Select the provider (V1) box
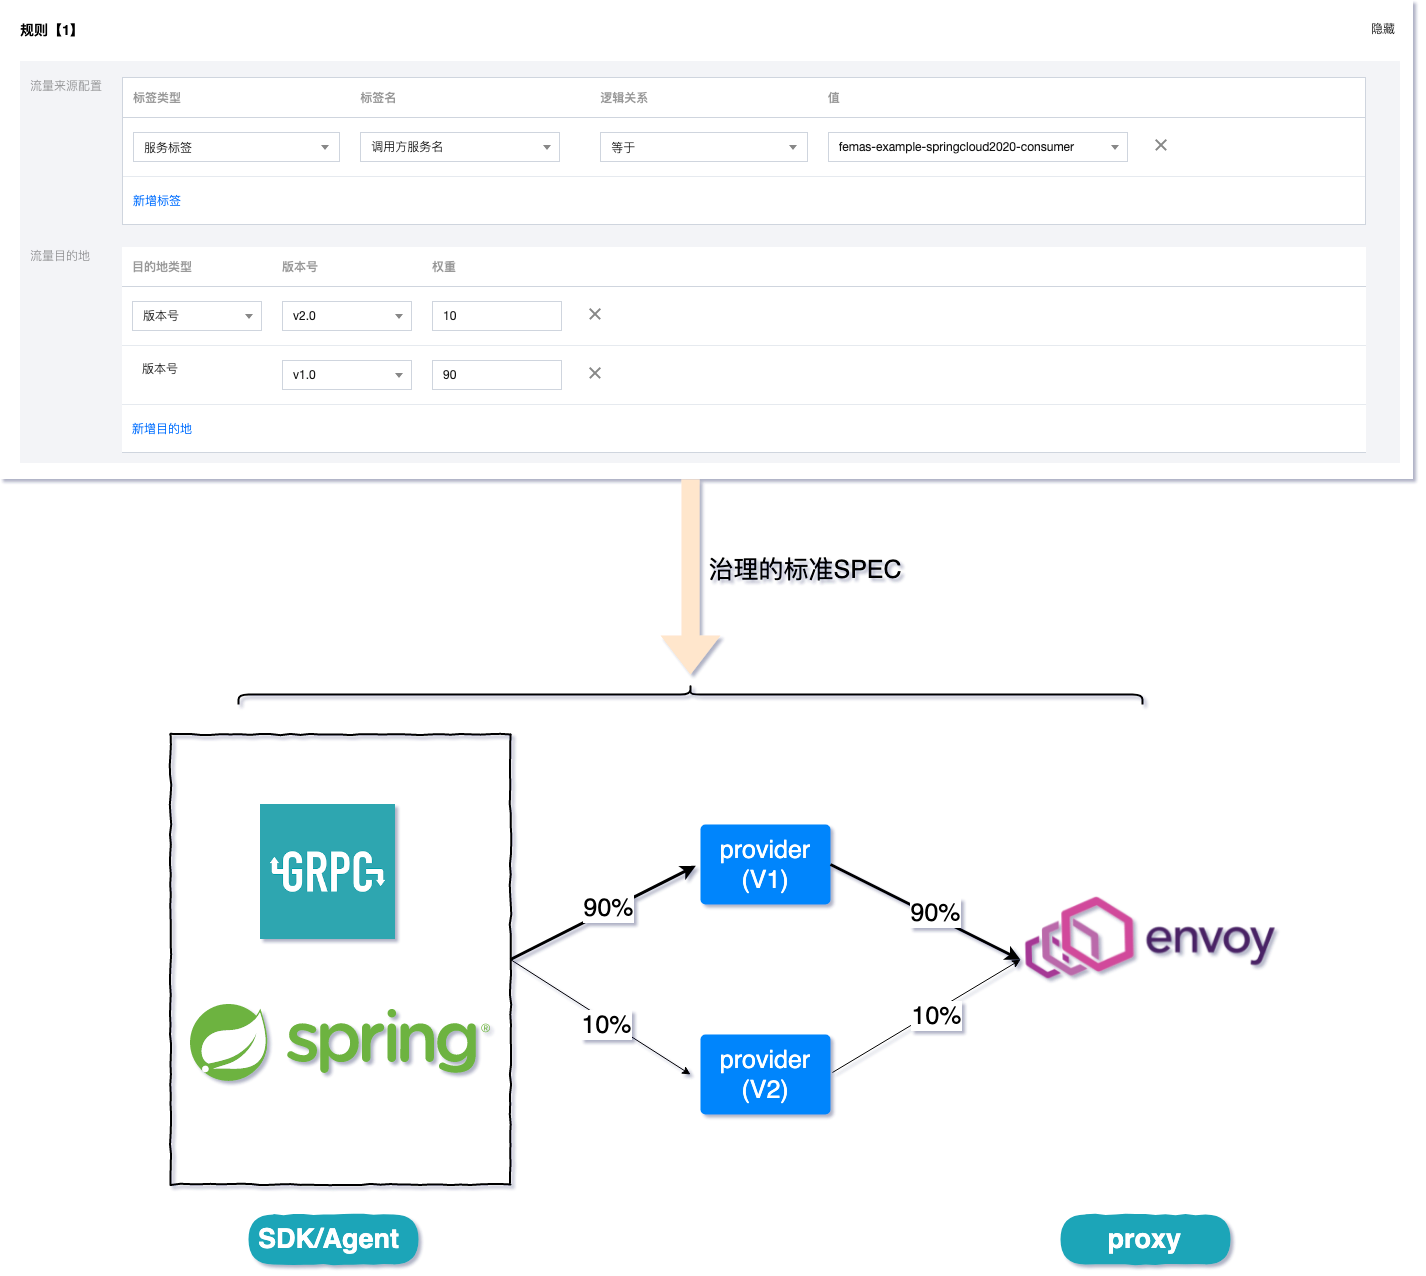 765,865
